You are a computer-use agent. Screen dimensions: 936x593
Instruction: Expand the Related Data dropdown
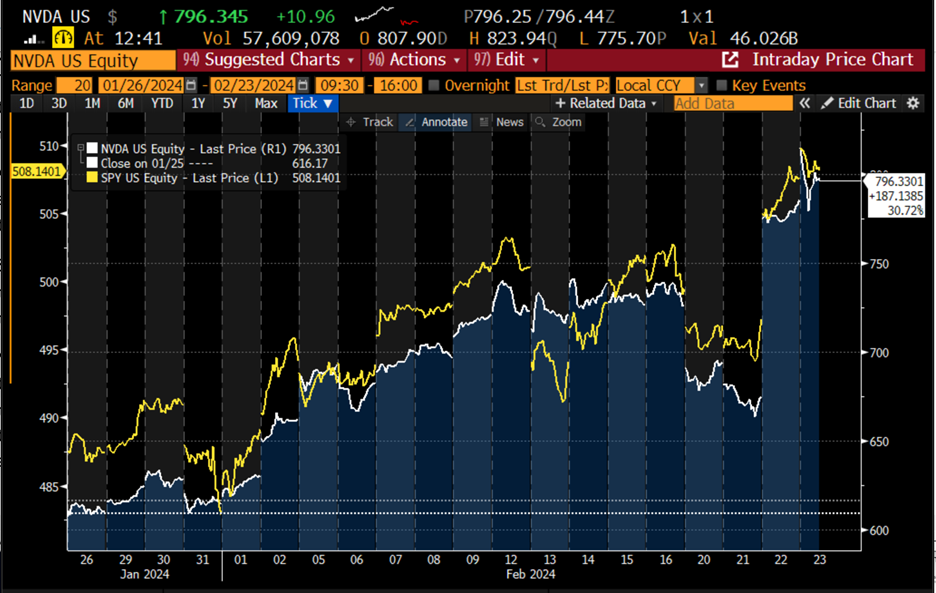[606, 103]
